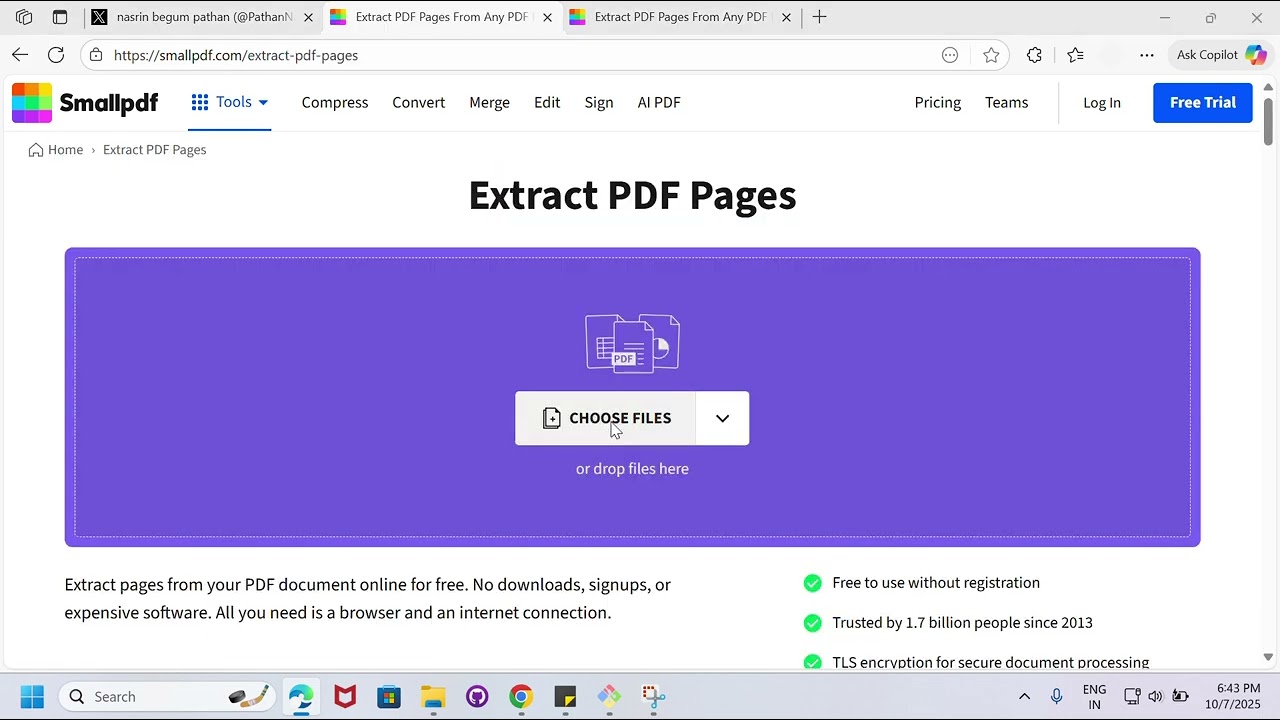Go to Home breadcrumb link
Screen dimensions: 1280x720
tap(56, 150)
